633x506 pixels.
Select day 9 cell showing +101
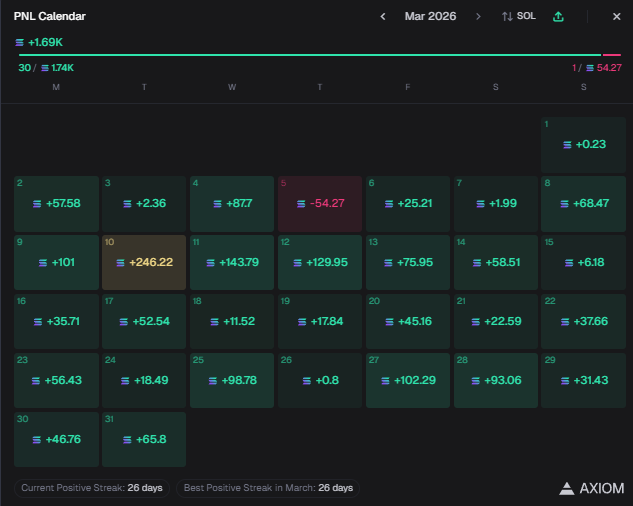(57, 263)
